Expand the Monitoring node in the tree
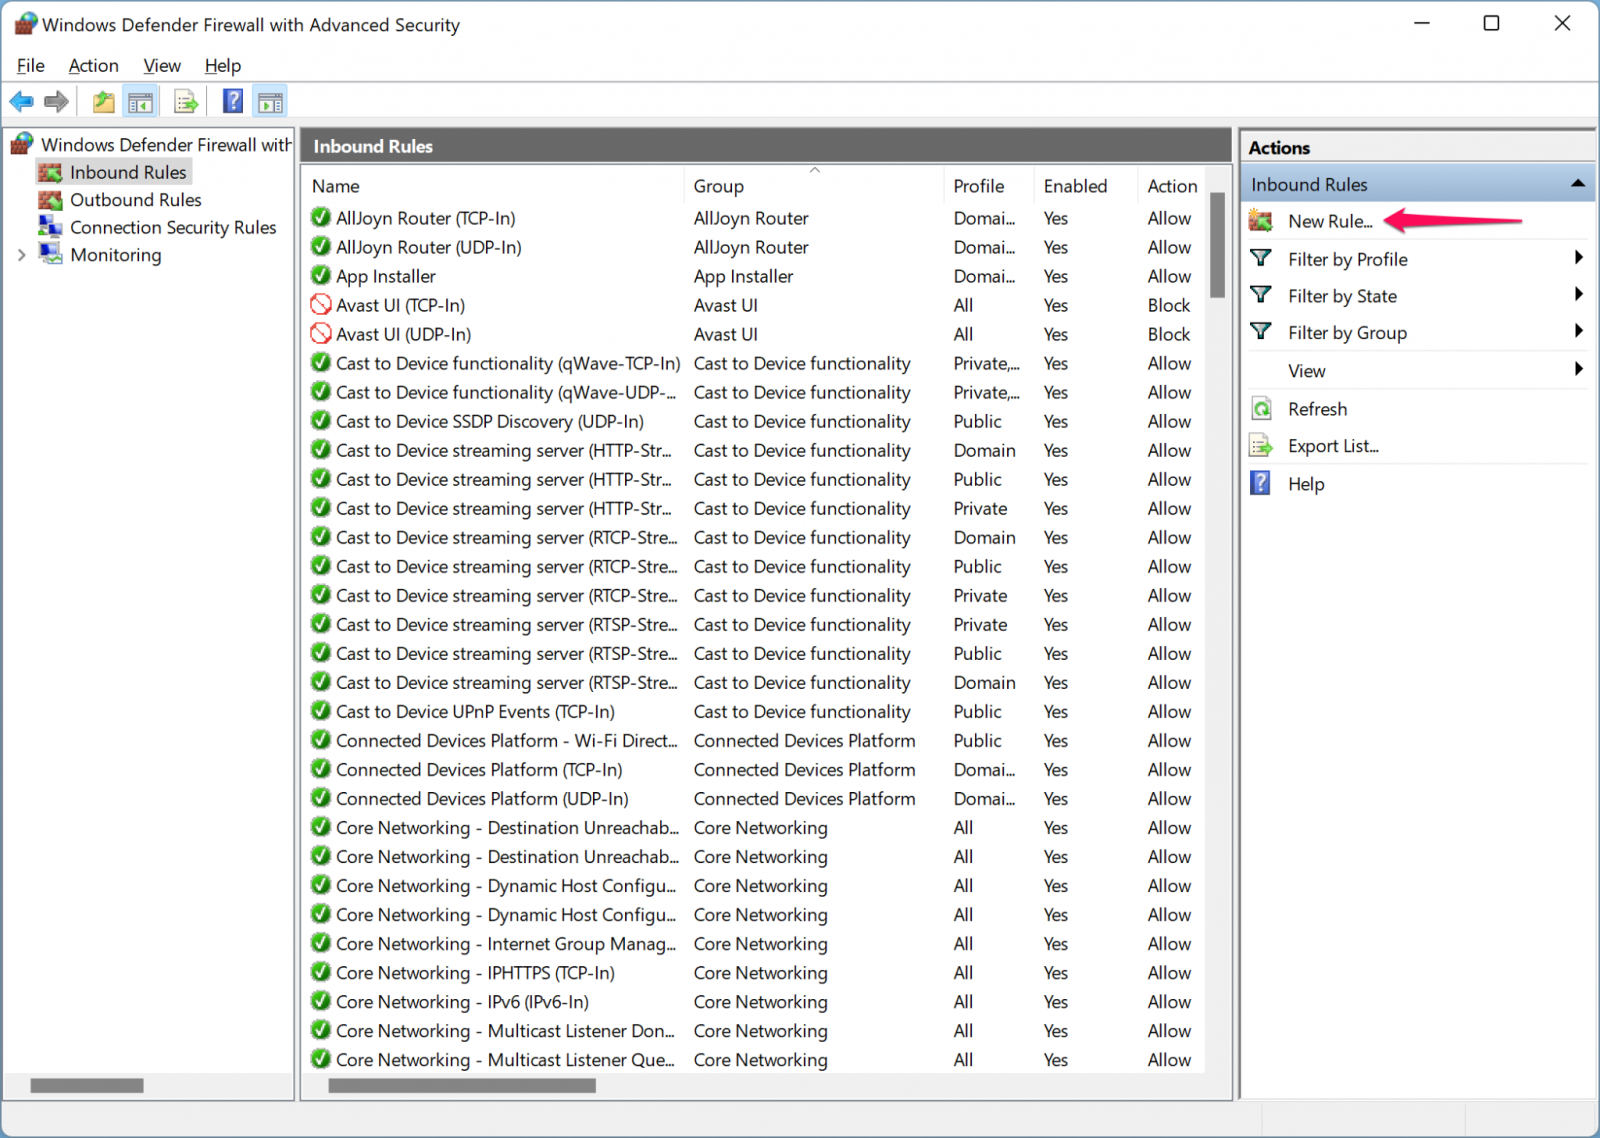 (22, 254)
